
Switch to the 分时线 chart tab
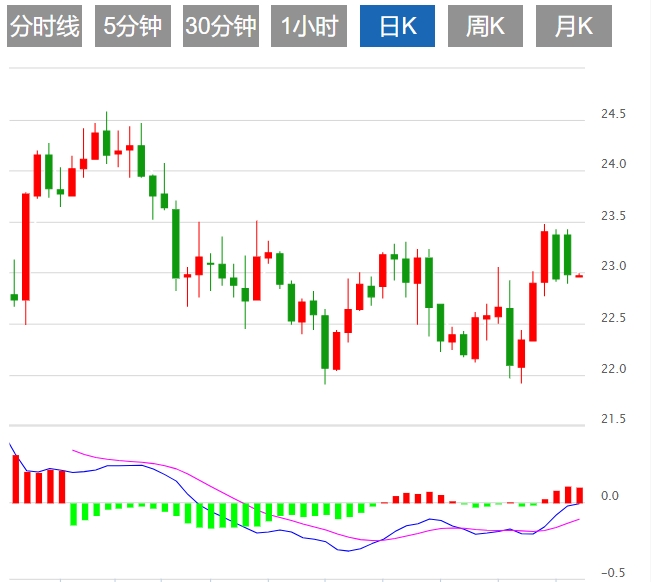coord(44,26)
